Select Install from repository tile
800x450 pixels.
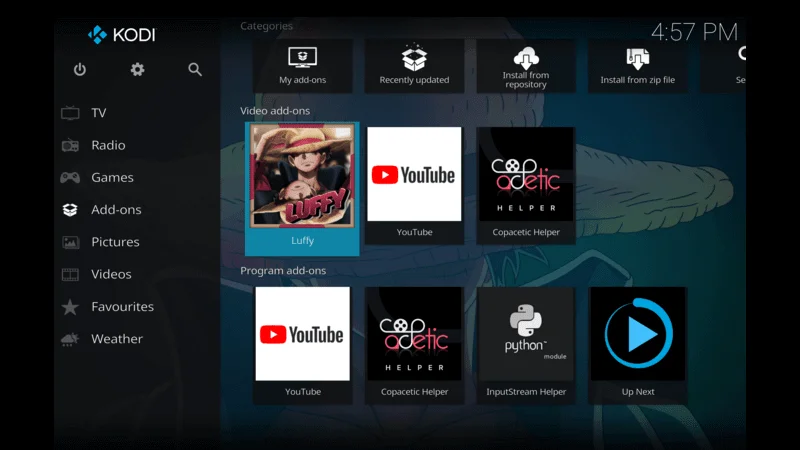pos(526,65)
